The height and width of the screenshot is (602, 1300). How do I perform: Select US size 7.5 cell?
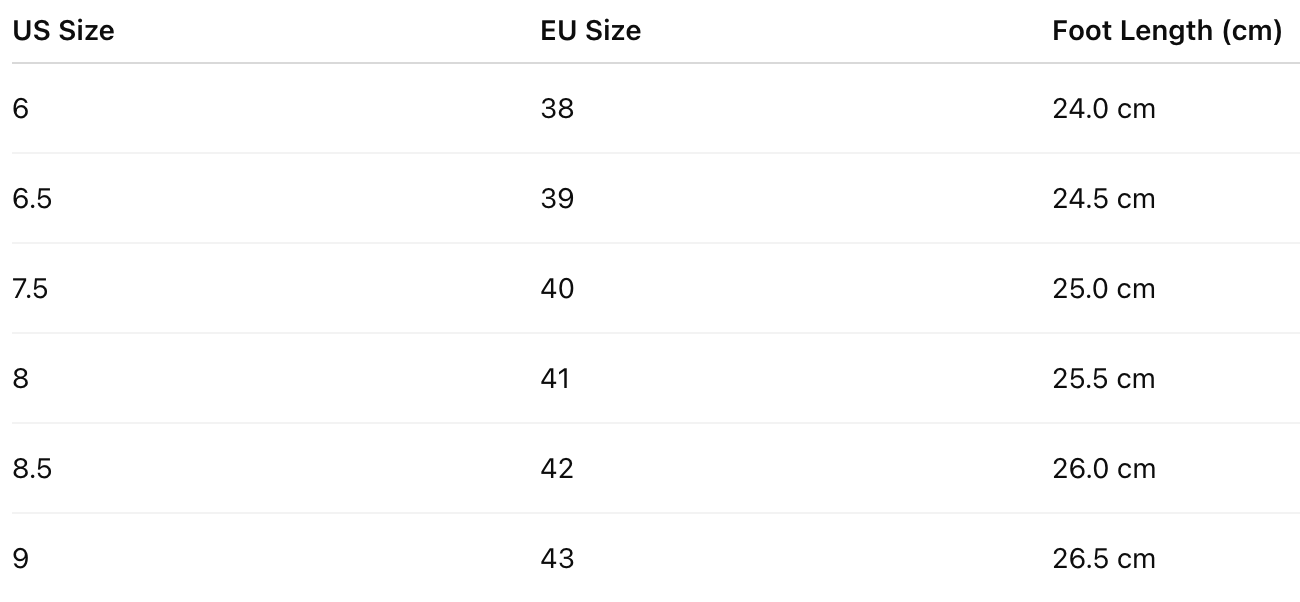[31, 288]
